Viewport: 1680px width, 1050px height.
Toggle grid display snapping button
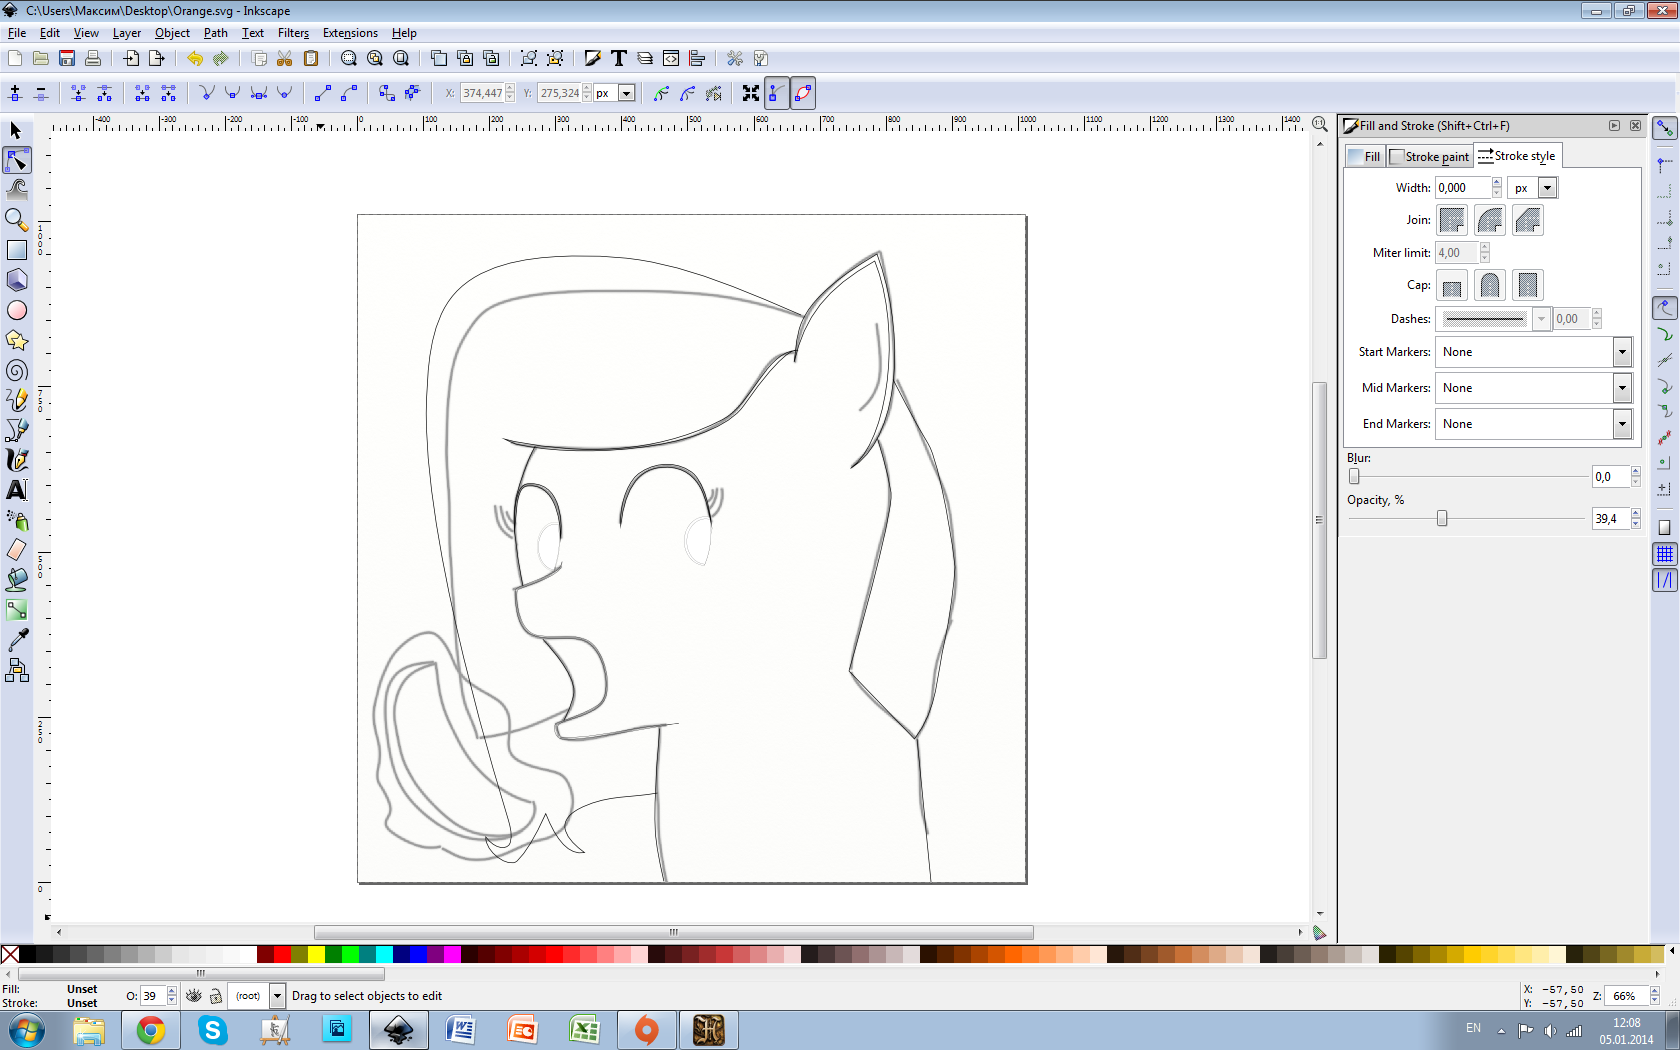point(1664,554)
